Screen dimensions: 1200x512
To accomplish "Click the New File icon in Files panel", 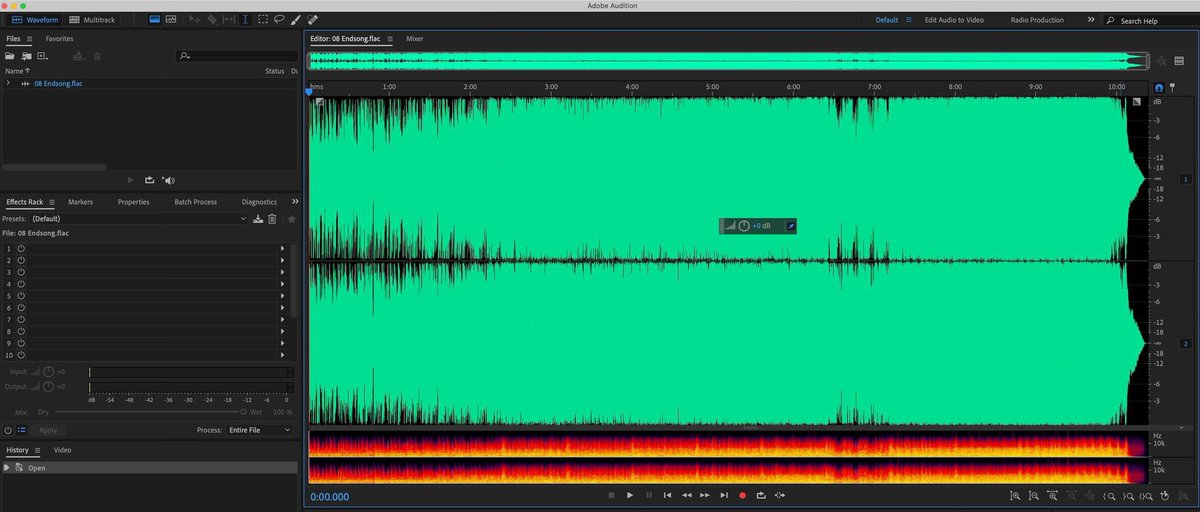I will (42, 56).
